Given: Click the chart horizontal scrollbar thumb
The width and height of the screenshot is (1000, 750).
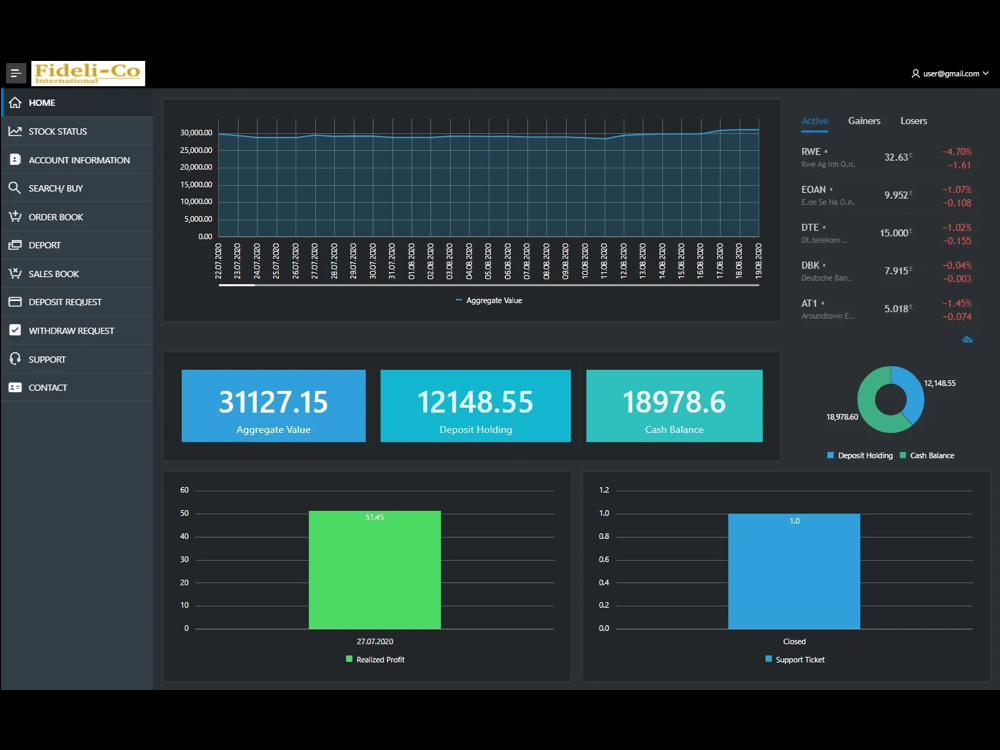Looking at the screenshot, I should coord(237,285).
